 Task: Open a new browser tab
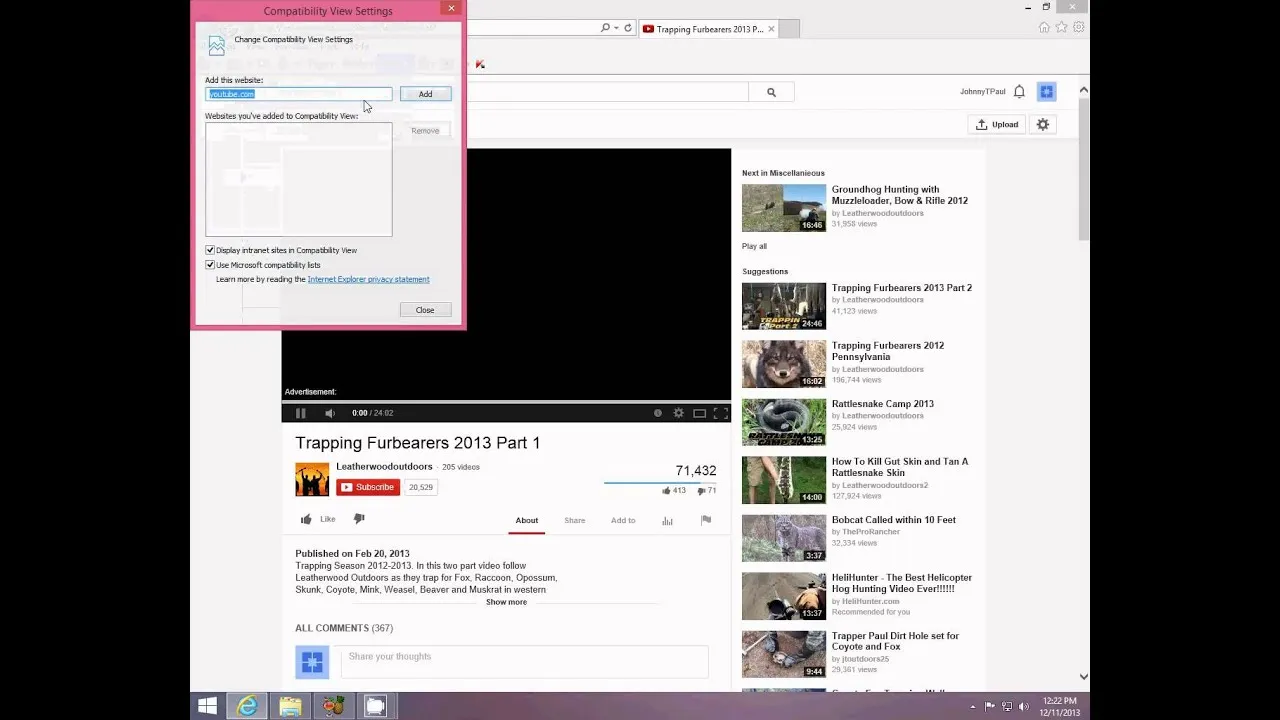pyautogui.click(x=788, y=29)
